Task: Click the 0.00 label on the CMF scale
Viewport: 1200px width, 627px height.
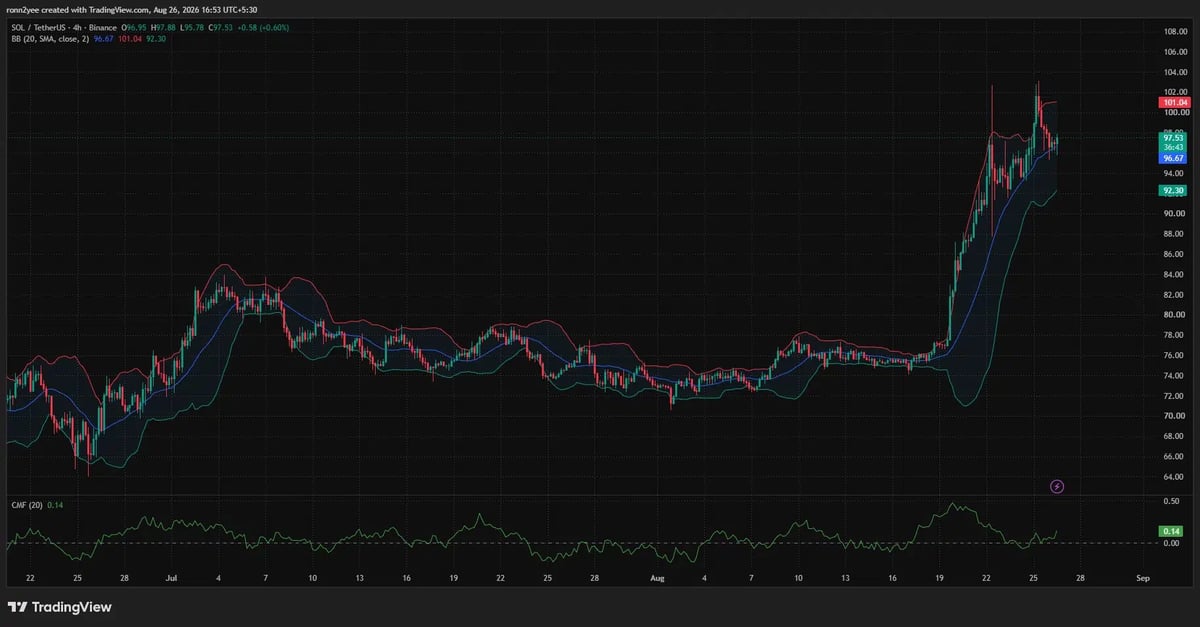Action: point(1171,543)
